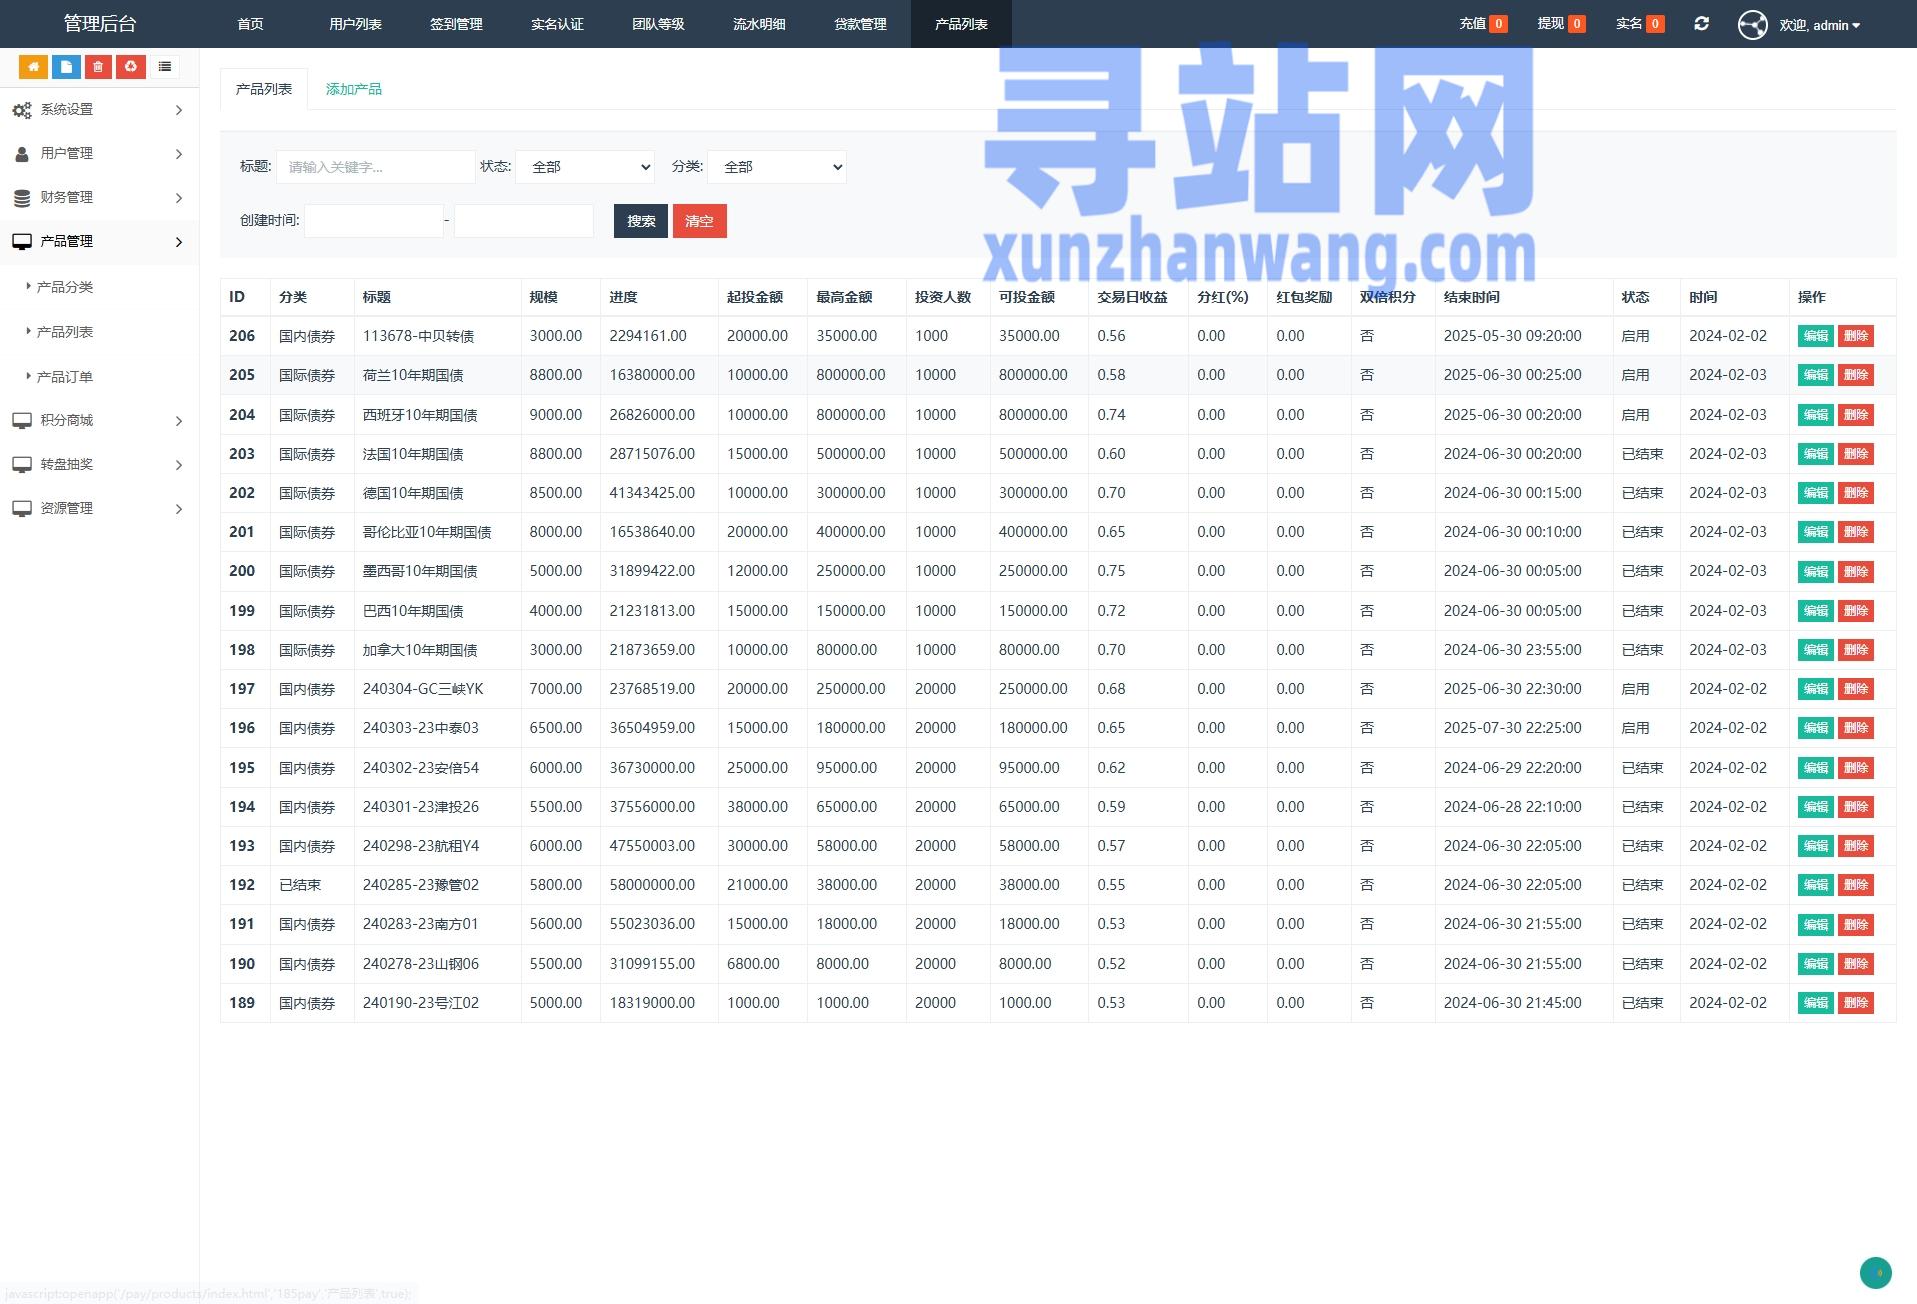Click the orange home icon button
The image size is (1917, 1304).
[33, 67]
